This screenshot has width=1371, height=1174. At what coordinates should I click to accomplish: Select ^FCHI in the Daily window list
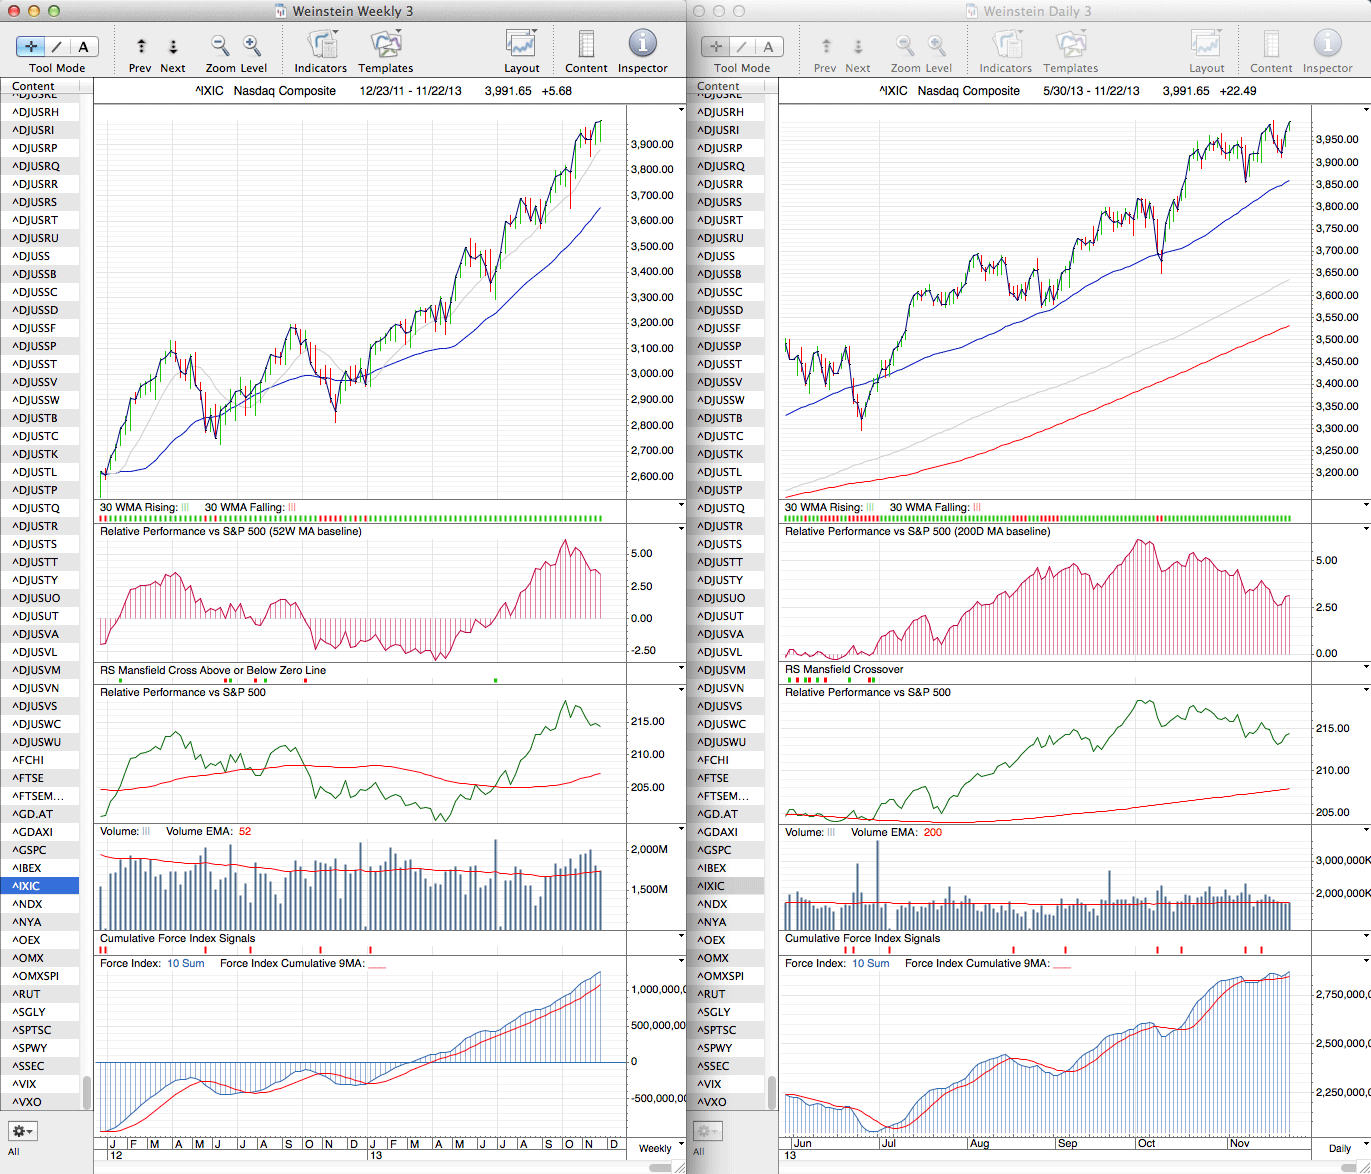[x=725, y=760]
